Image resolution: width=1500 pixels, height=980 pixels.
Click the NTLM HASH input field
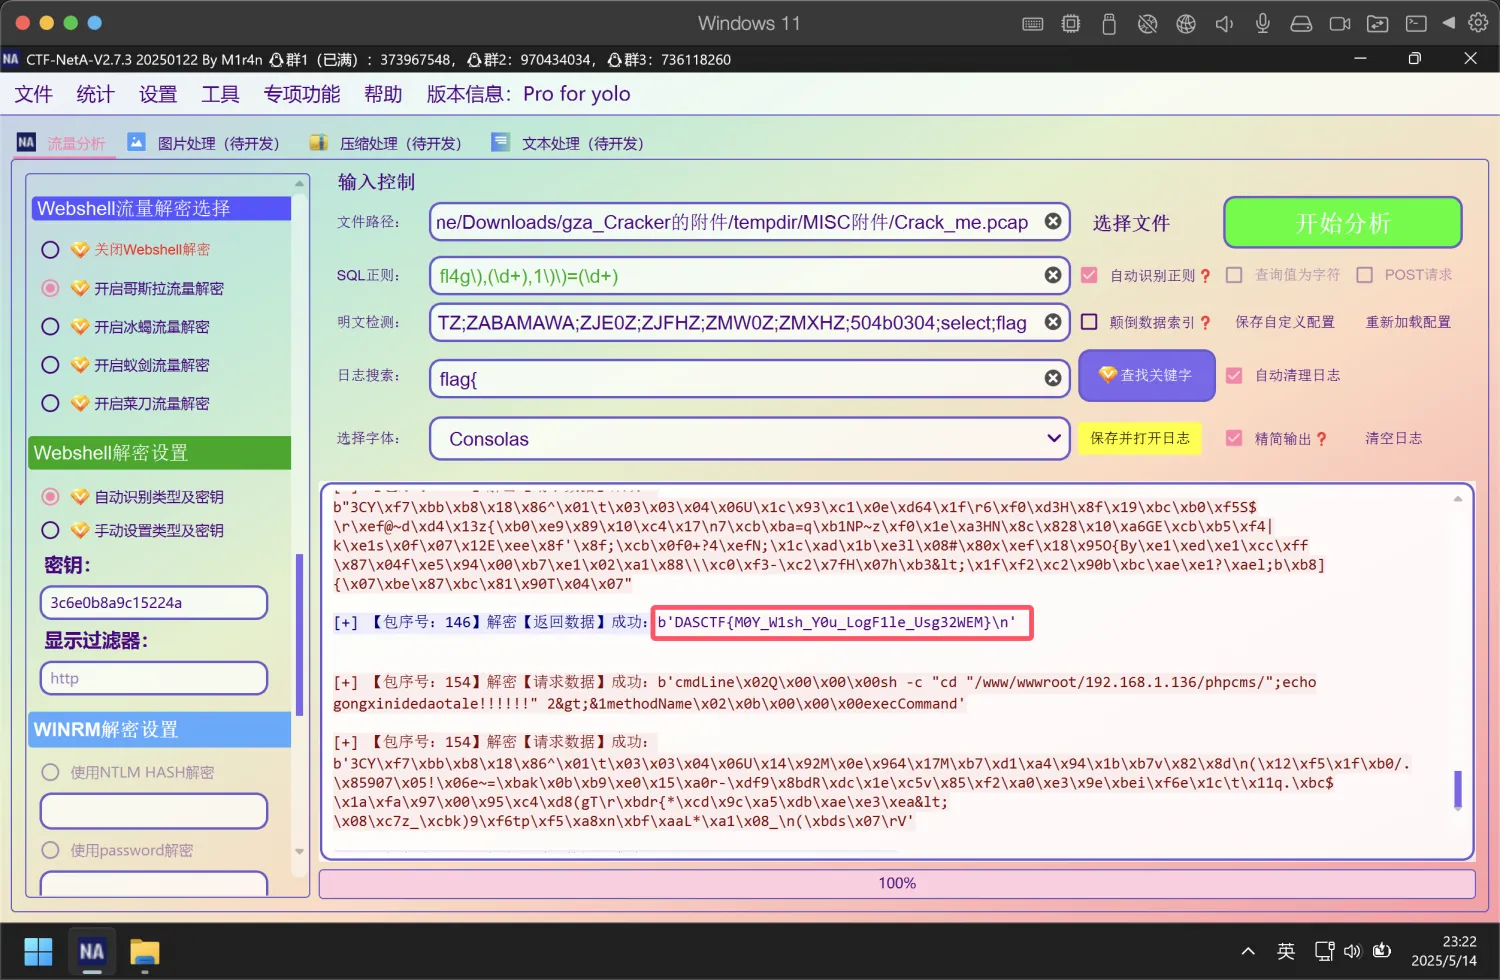point(154,811)
